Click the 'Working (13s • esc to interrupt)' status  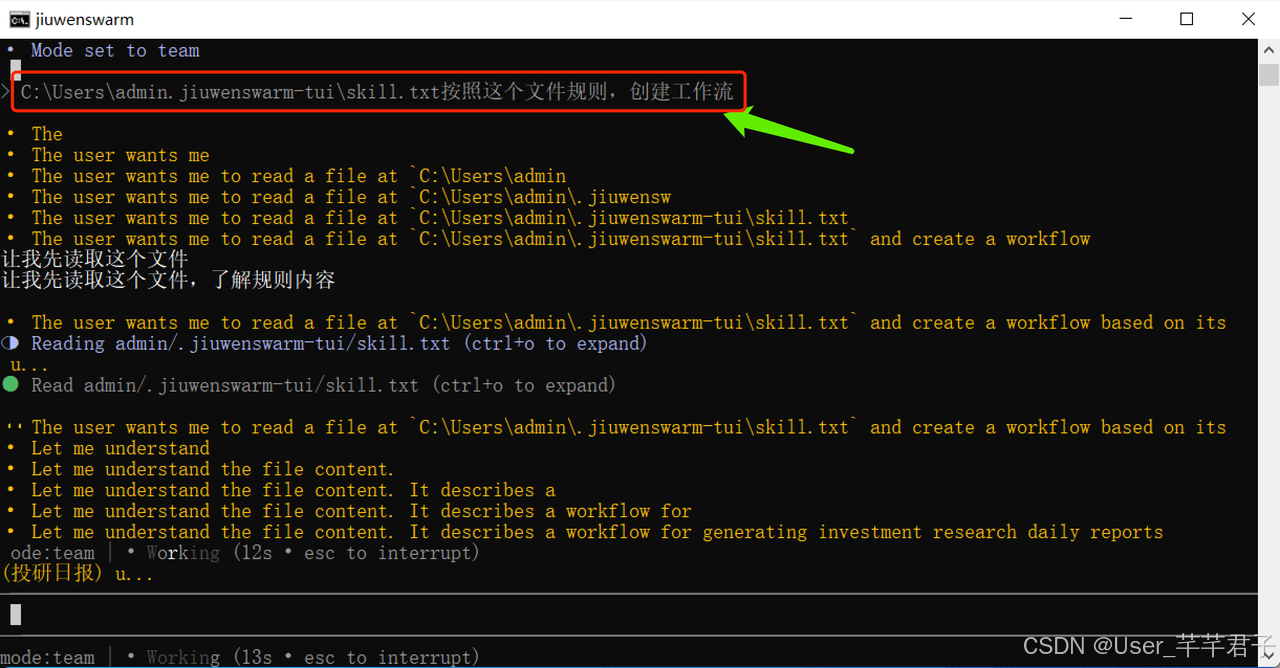(x=313, y=657)
